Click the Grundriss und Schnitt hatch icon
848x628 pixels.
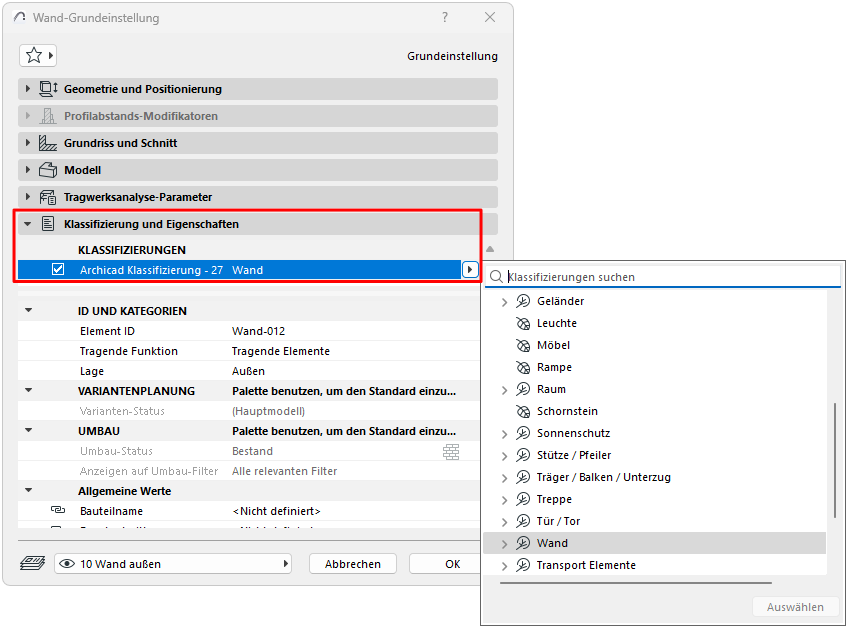point(48,143)
